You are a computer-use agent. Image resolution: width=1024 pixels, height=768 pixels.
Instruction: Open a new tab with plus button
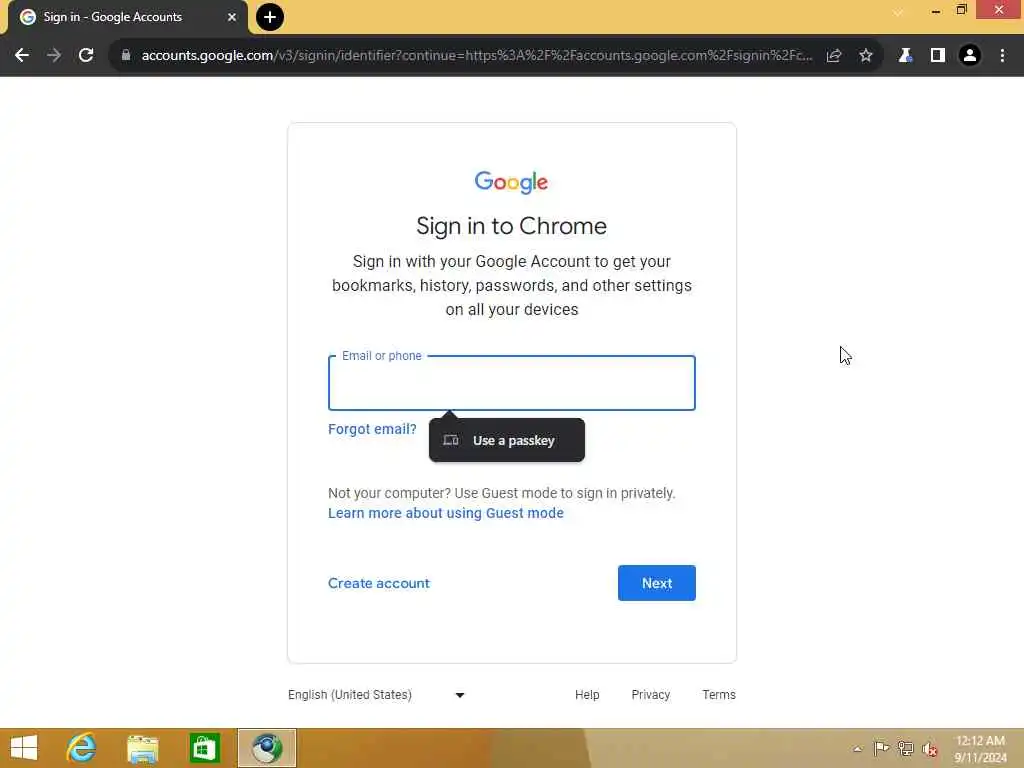pos(270,17)
